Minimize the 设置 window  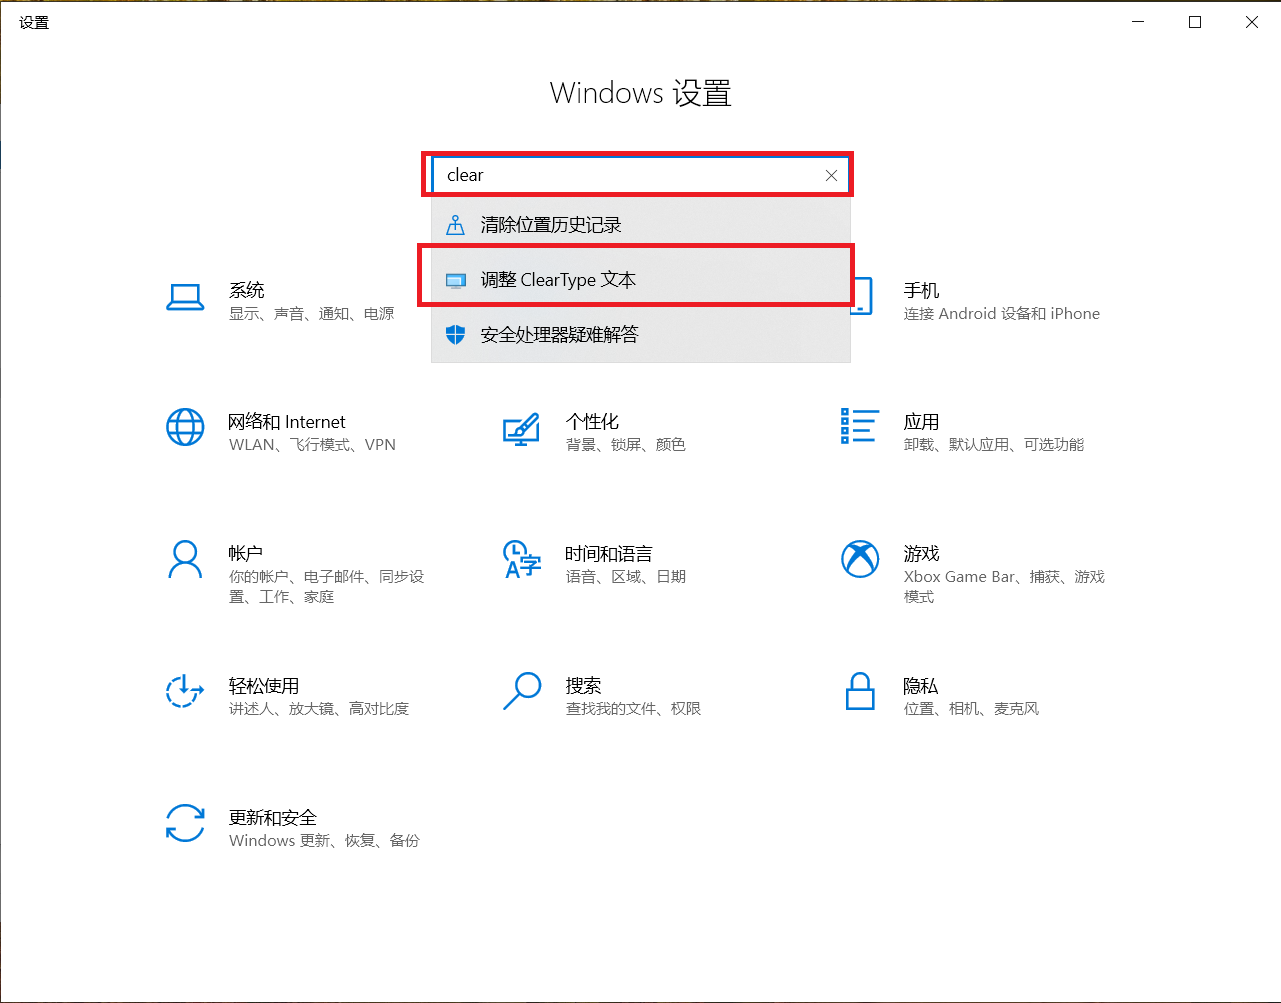coord(1138,22)
